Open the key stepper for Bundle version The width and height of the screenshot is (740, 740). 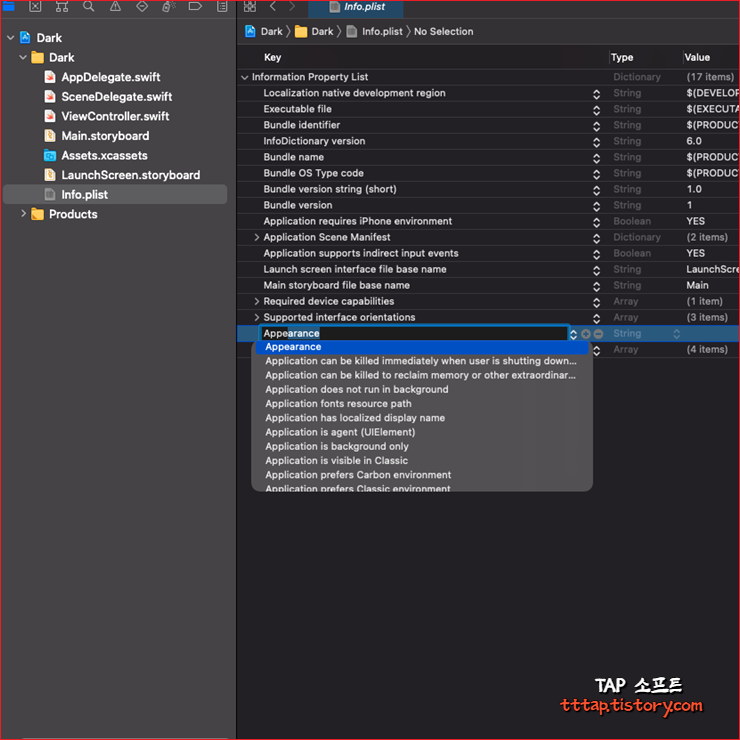point(597,206)
